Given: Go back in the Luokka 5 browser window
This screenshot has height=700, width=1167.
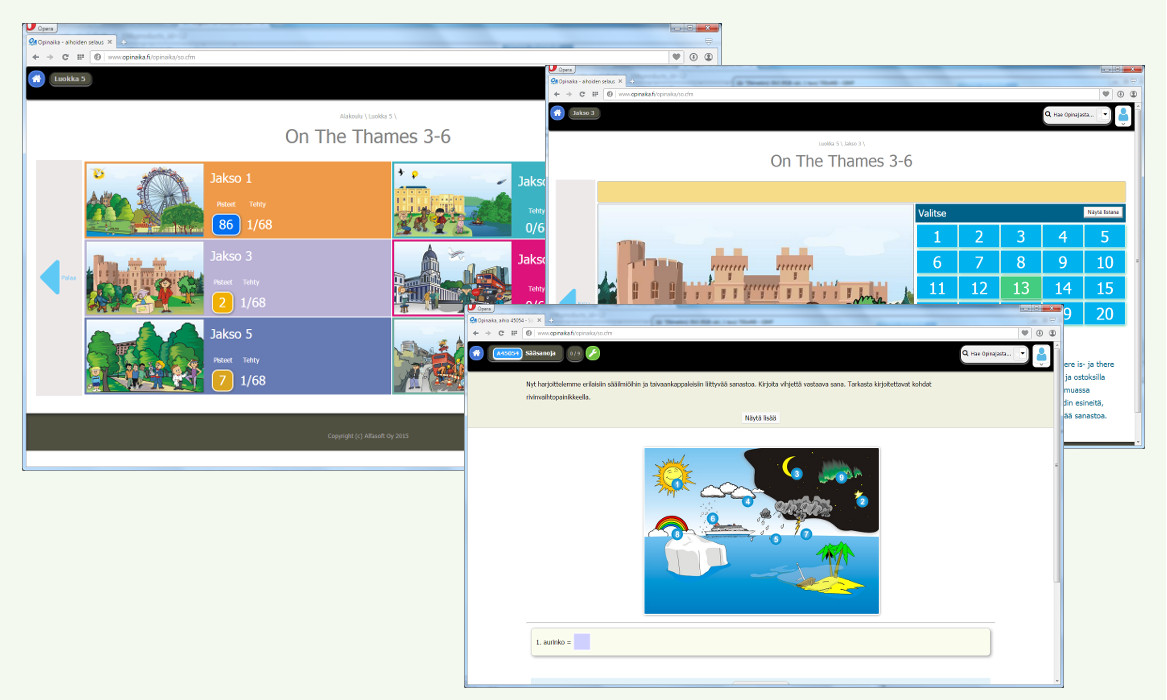Looking at the screenshot, I should pos(36,57).
